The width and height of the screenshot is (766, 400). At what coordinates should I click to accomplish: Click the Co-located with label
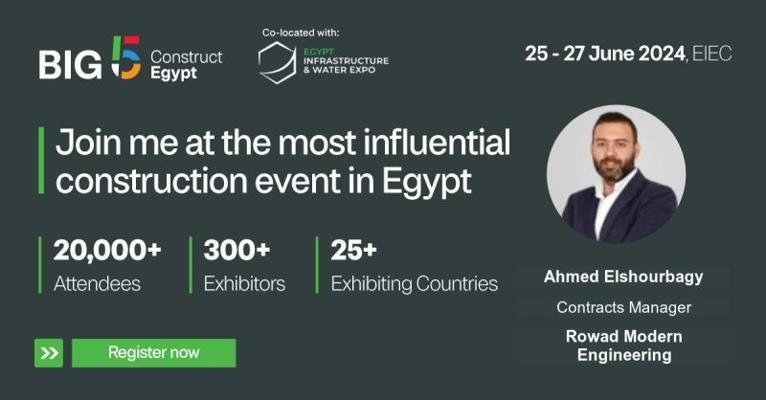click(300, 33)
